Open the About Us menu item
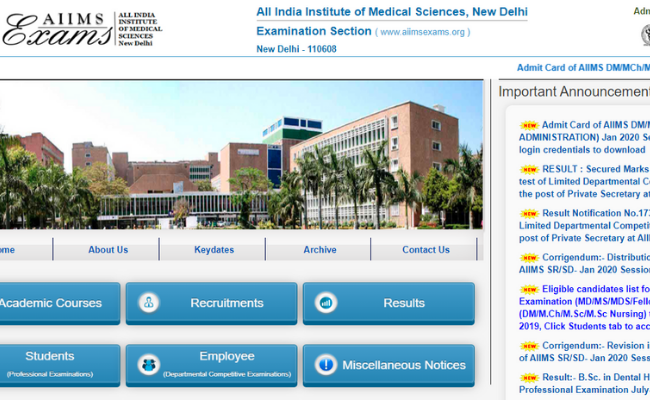The image size is (650, 400). 108,250
